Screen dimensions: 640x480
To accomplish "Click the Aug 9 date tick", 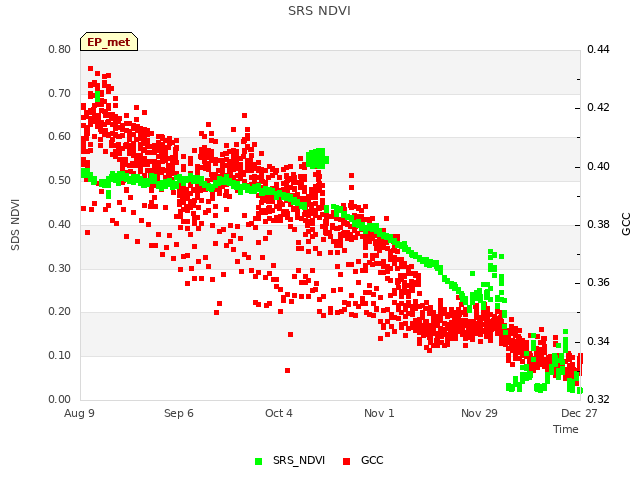I will [x=79, y=413].
